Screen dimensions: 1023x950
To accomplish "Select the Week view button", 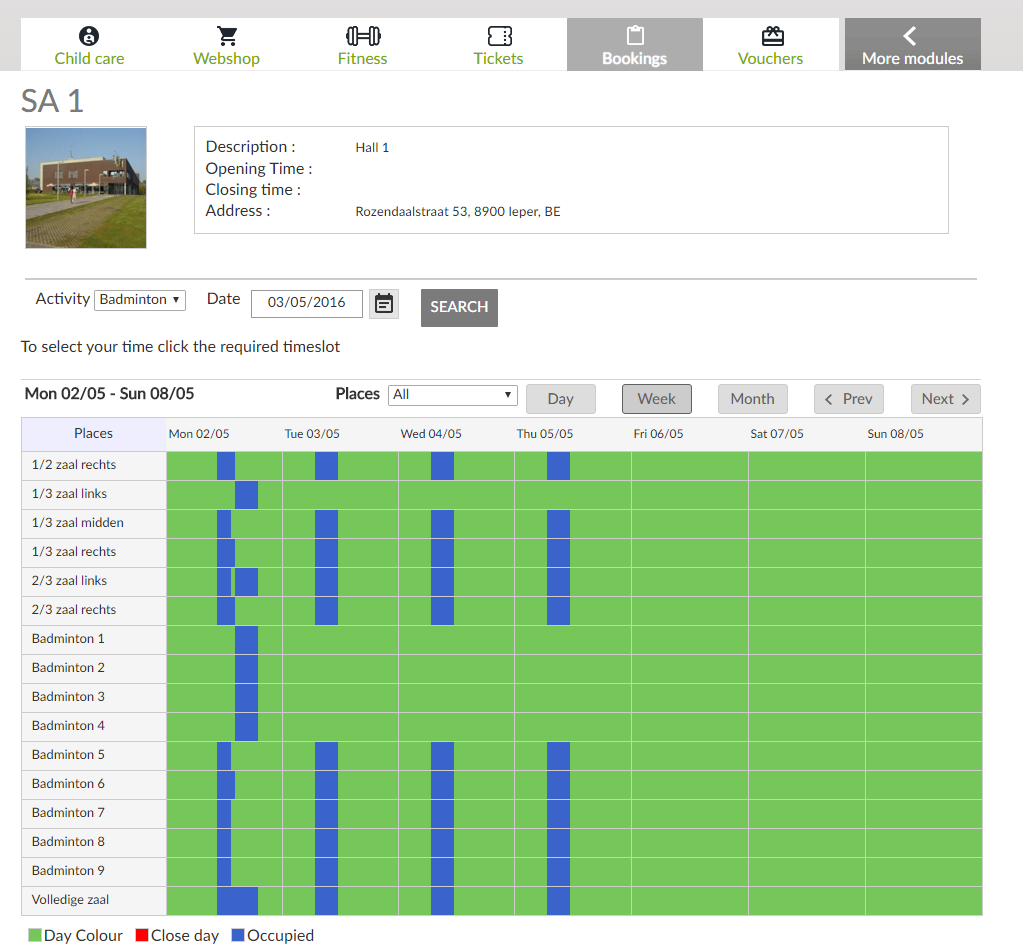I will pyautogui.click(x=656, y=399).
